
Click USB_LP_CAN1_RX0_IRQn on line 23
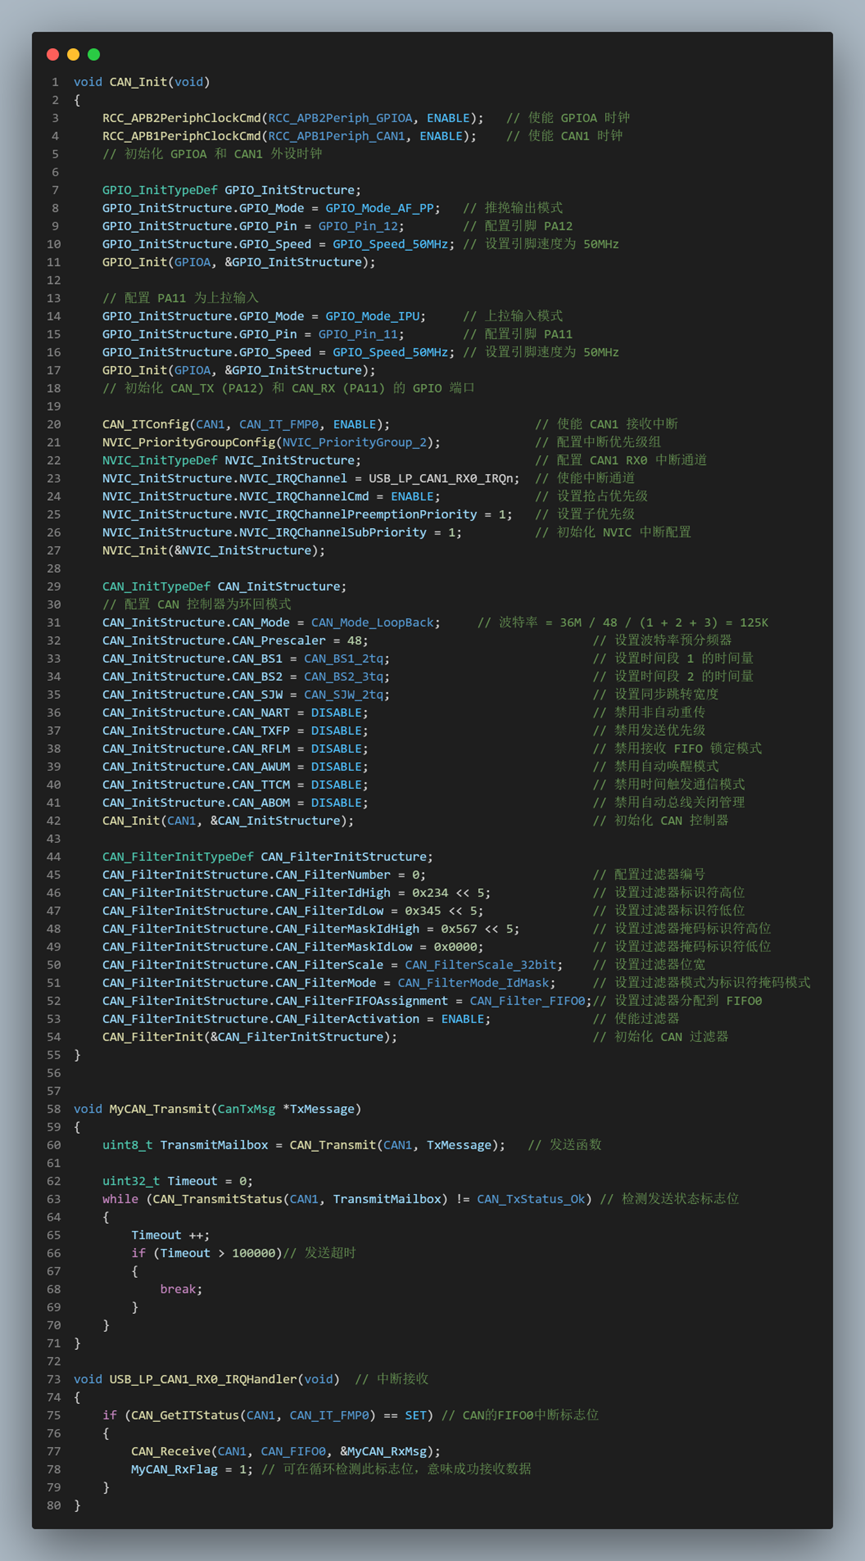point(444,478)
